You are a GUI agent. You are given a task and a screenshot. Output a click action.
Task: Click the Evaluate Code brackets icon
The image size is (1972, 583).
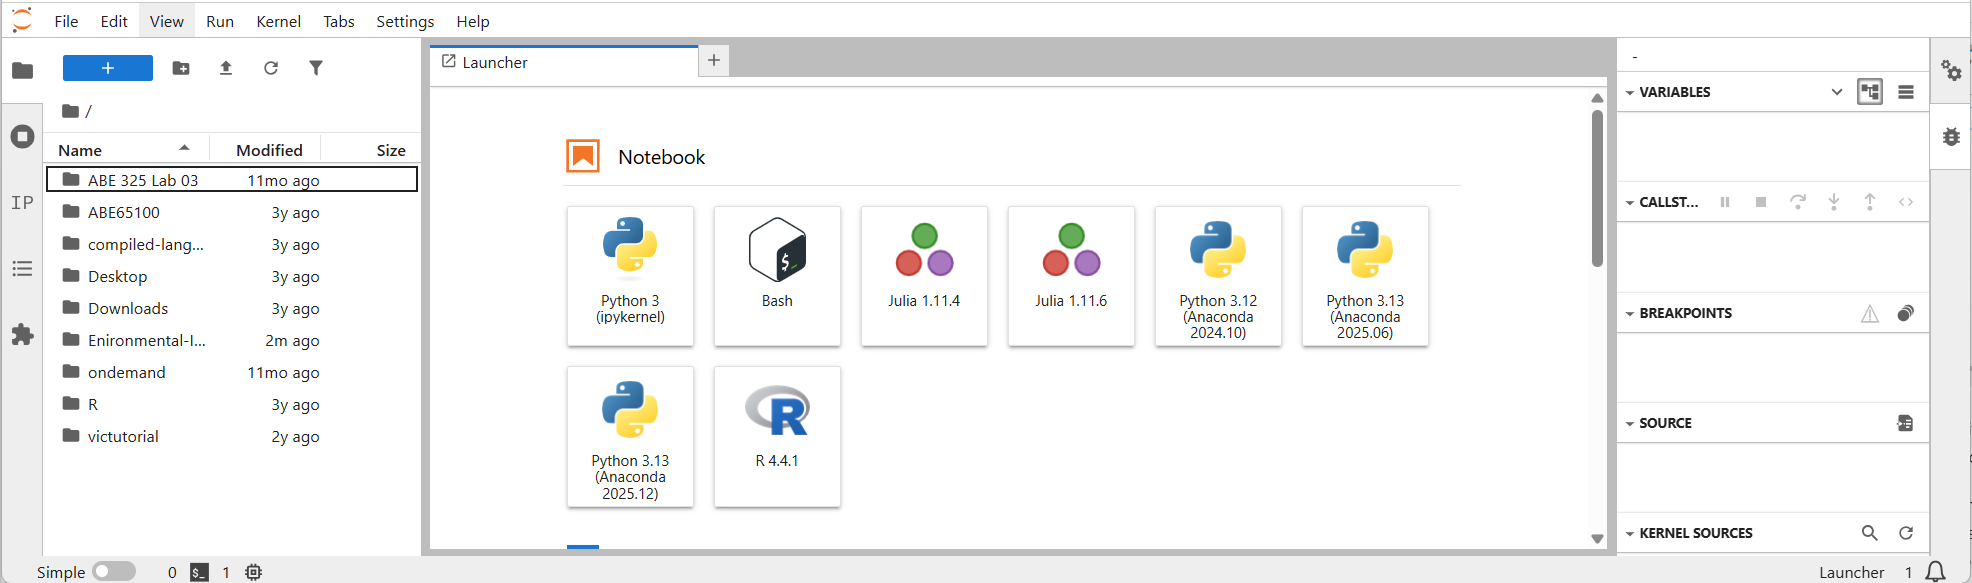[x=1906, y=202]
